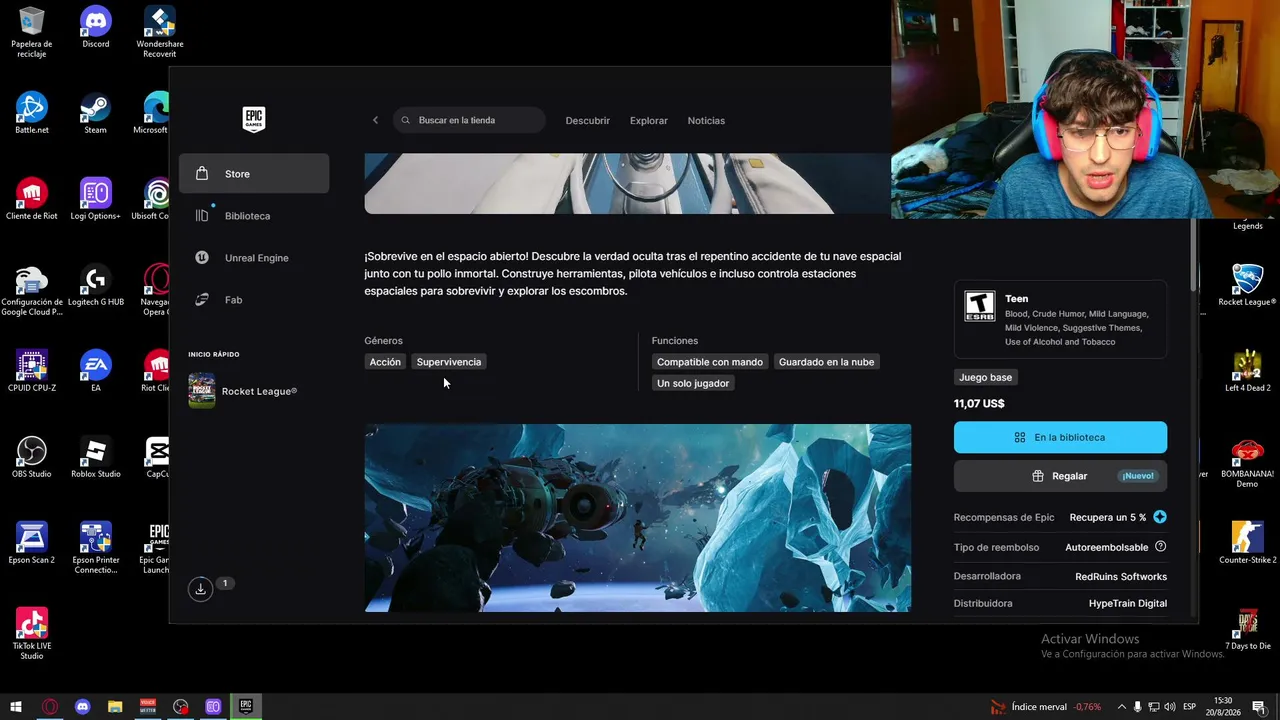Image resolution: width=1280 pixels, height=720 pixels.
Task: Select the OBS Studio desktop icon
Action: pyautogui.click(x=31, y=458)
